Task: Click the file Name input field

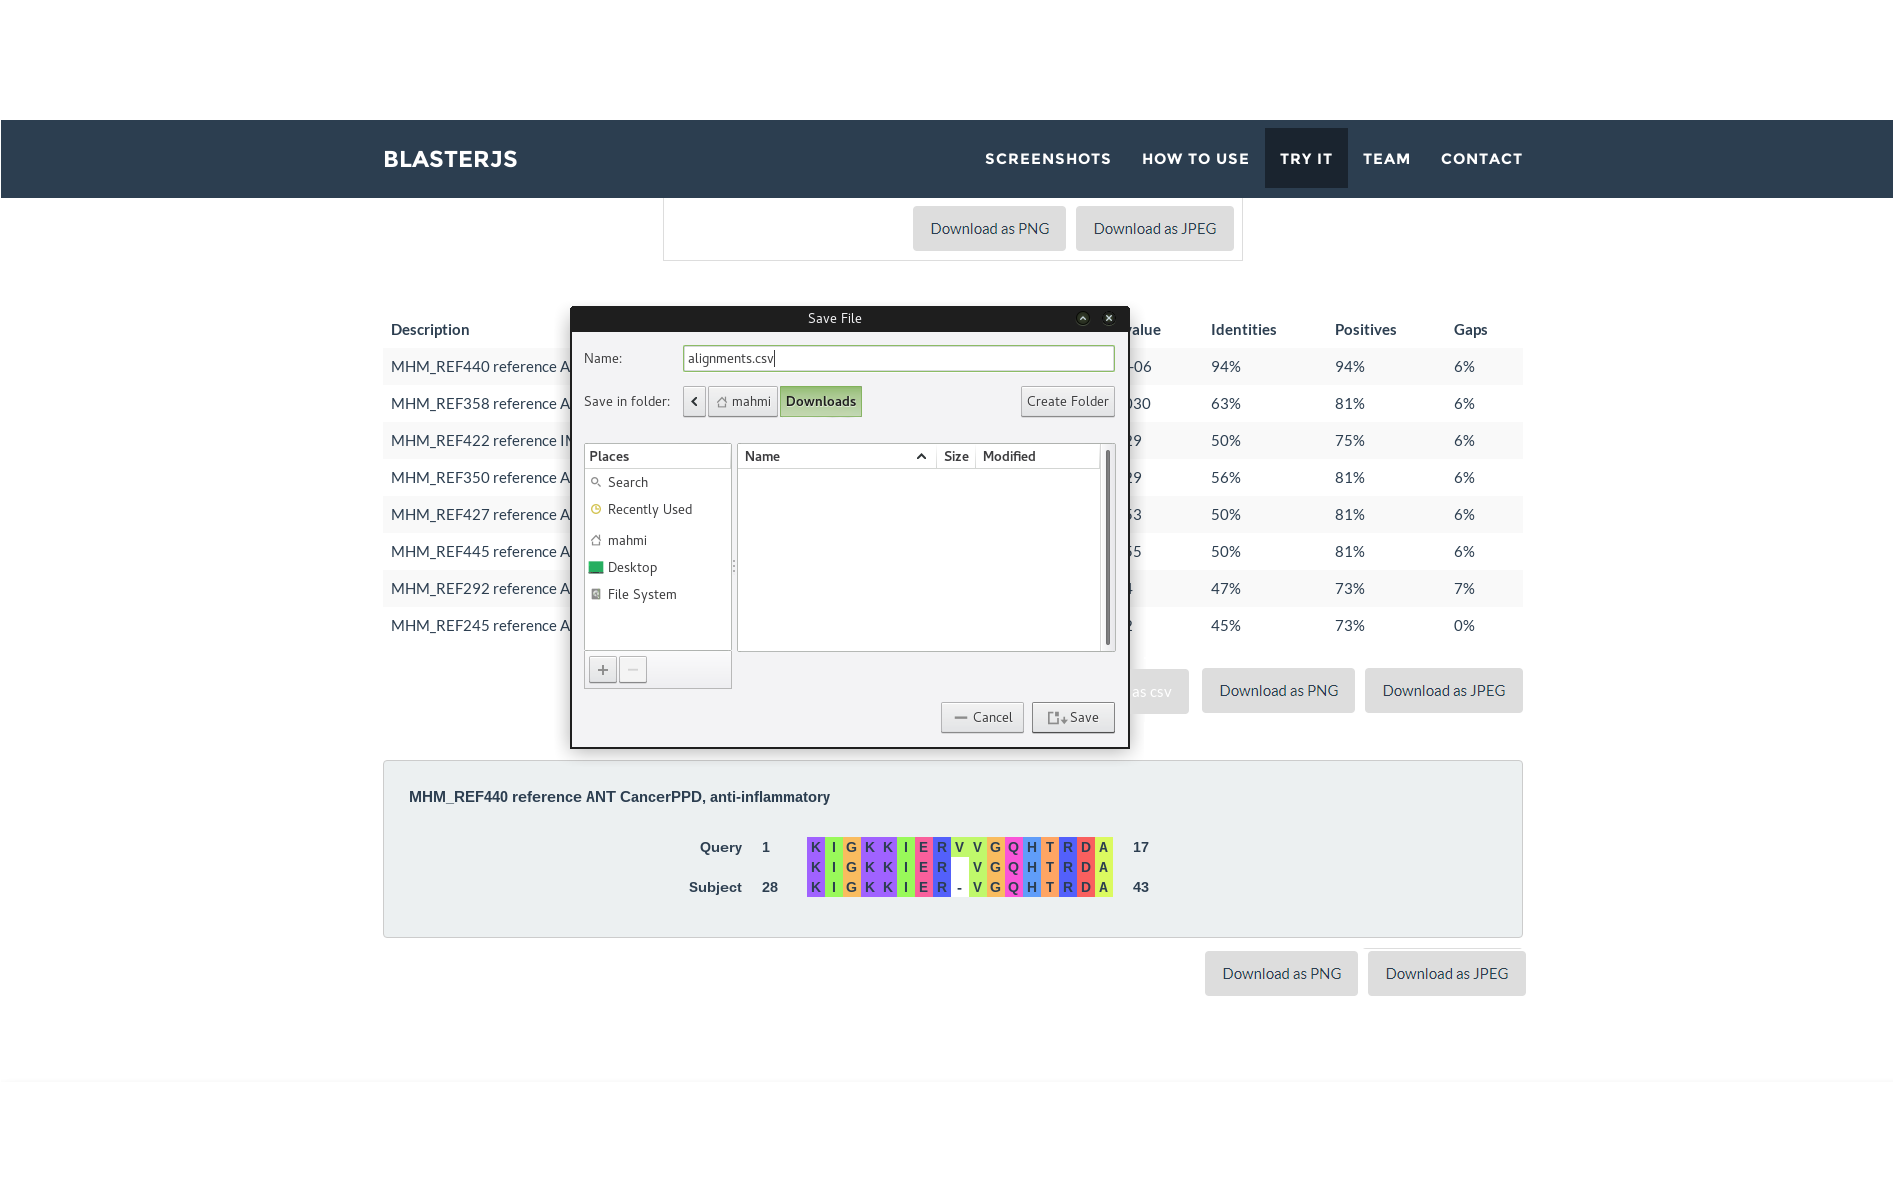Action: click(898, 359)
